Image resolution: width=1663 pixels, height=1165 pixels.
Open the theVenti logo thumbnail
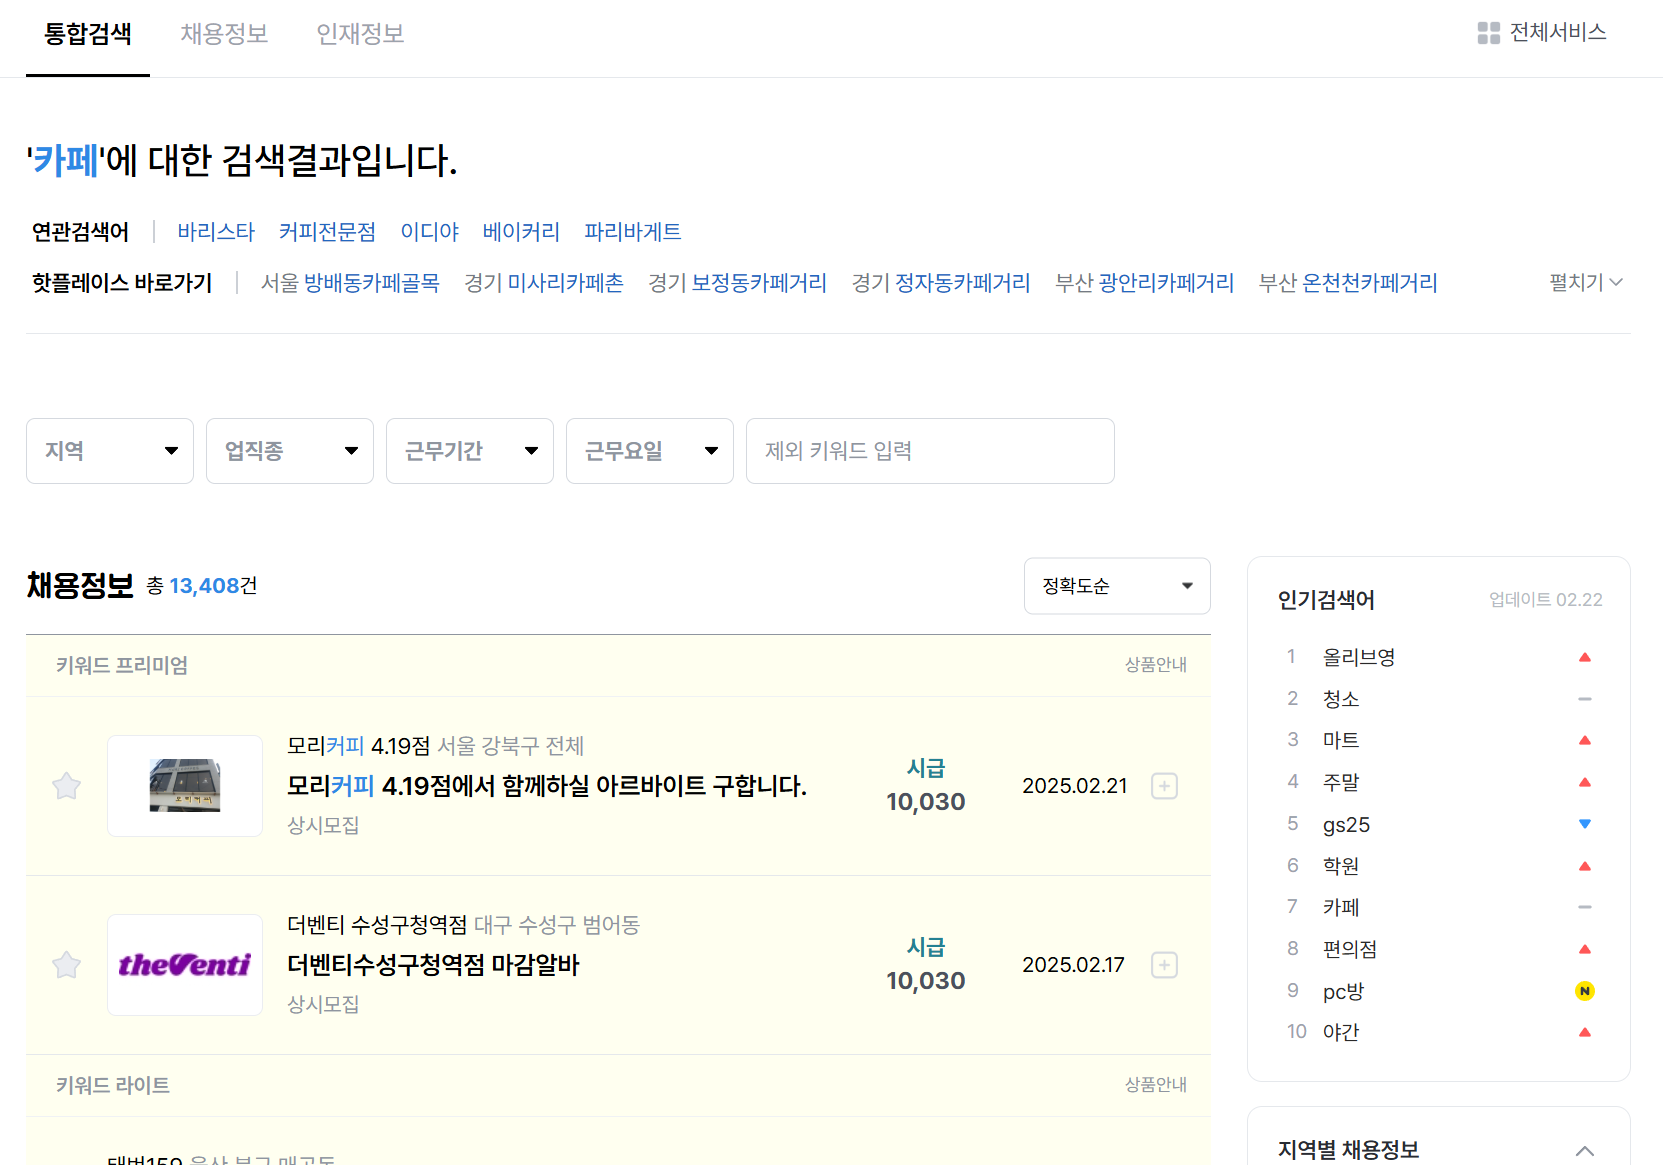[x=185, y=965]
